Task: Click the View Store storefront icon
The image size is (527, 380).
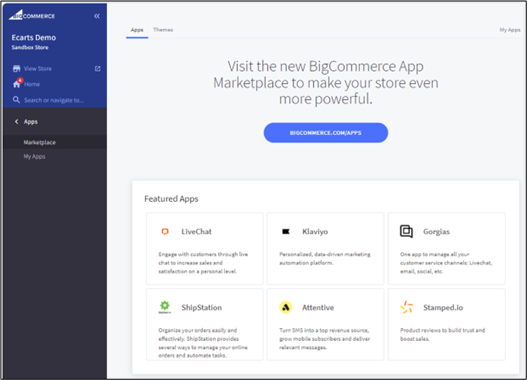Action: tap(16, 69)
